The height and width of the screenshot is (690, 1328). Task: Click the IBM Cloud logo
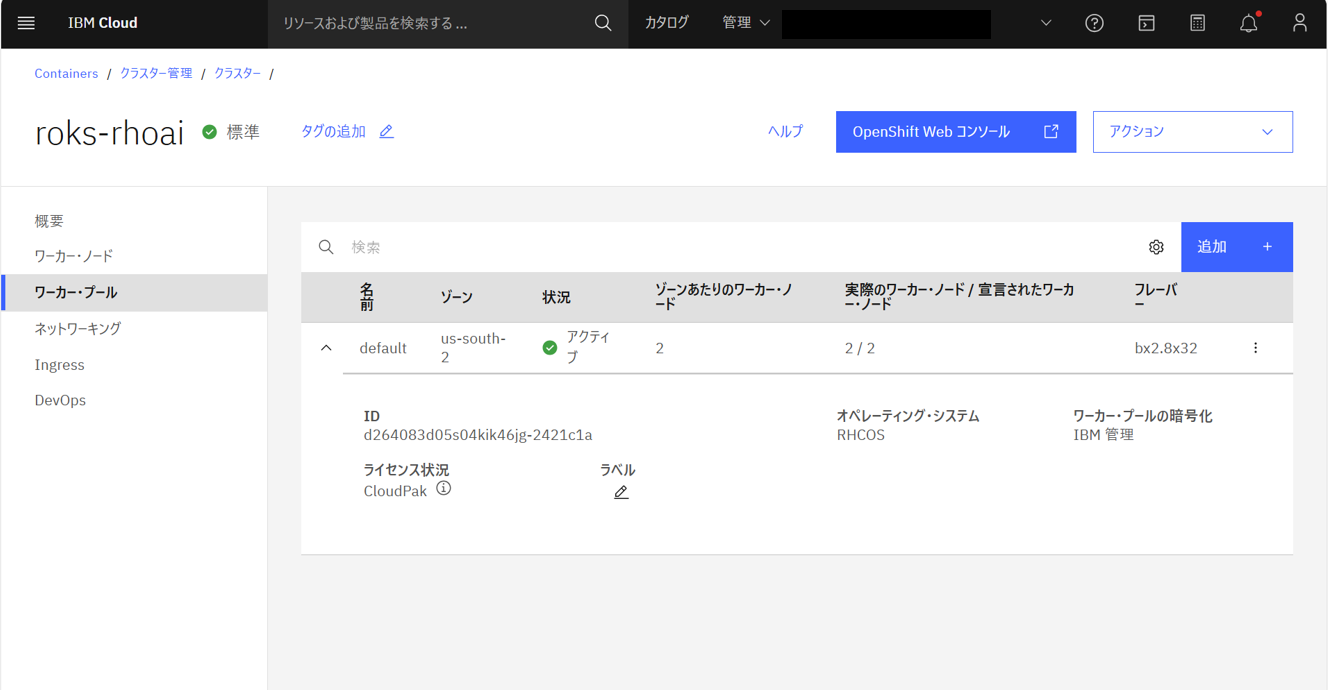click(103, 23)
